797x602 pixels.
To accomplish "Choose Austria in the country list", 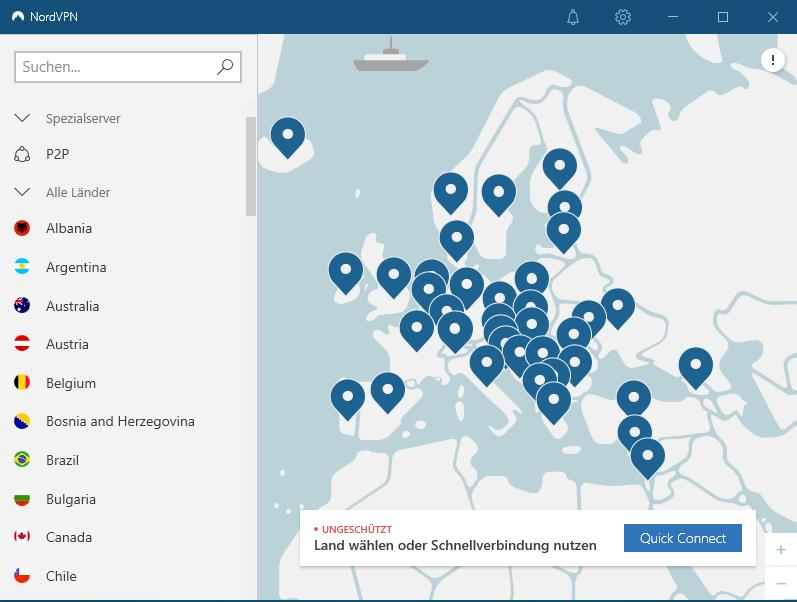I will click(x=67, y=344).
